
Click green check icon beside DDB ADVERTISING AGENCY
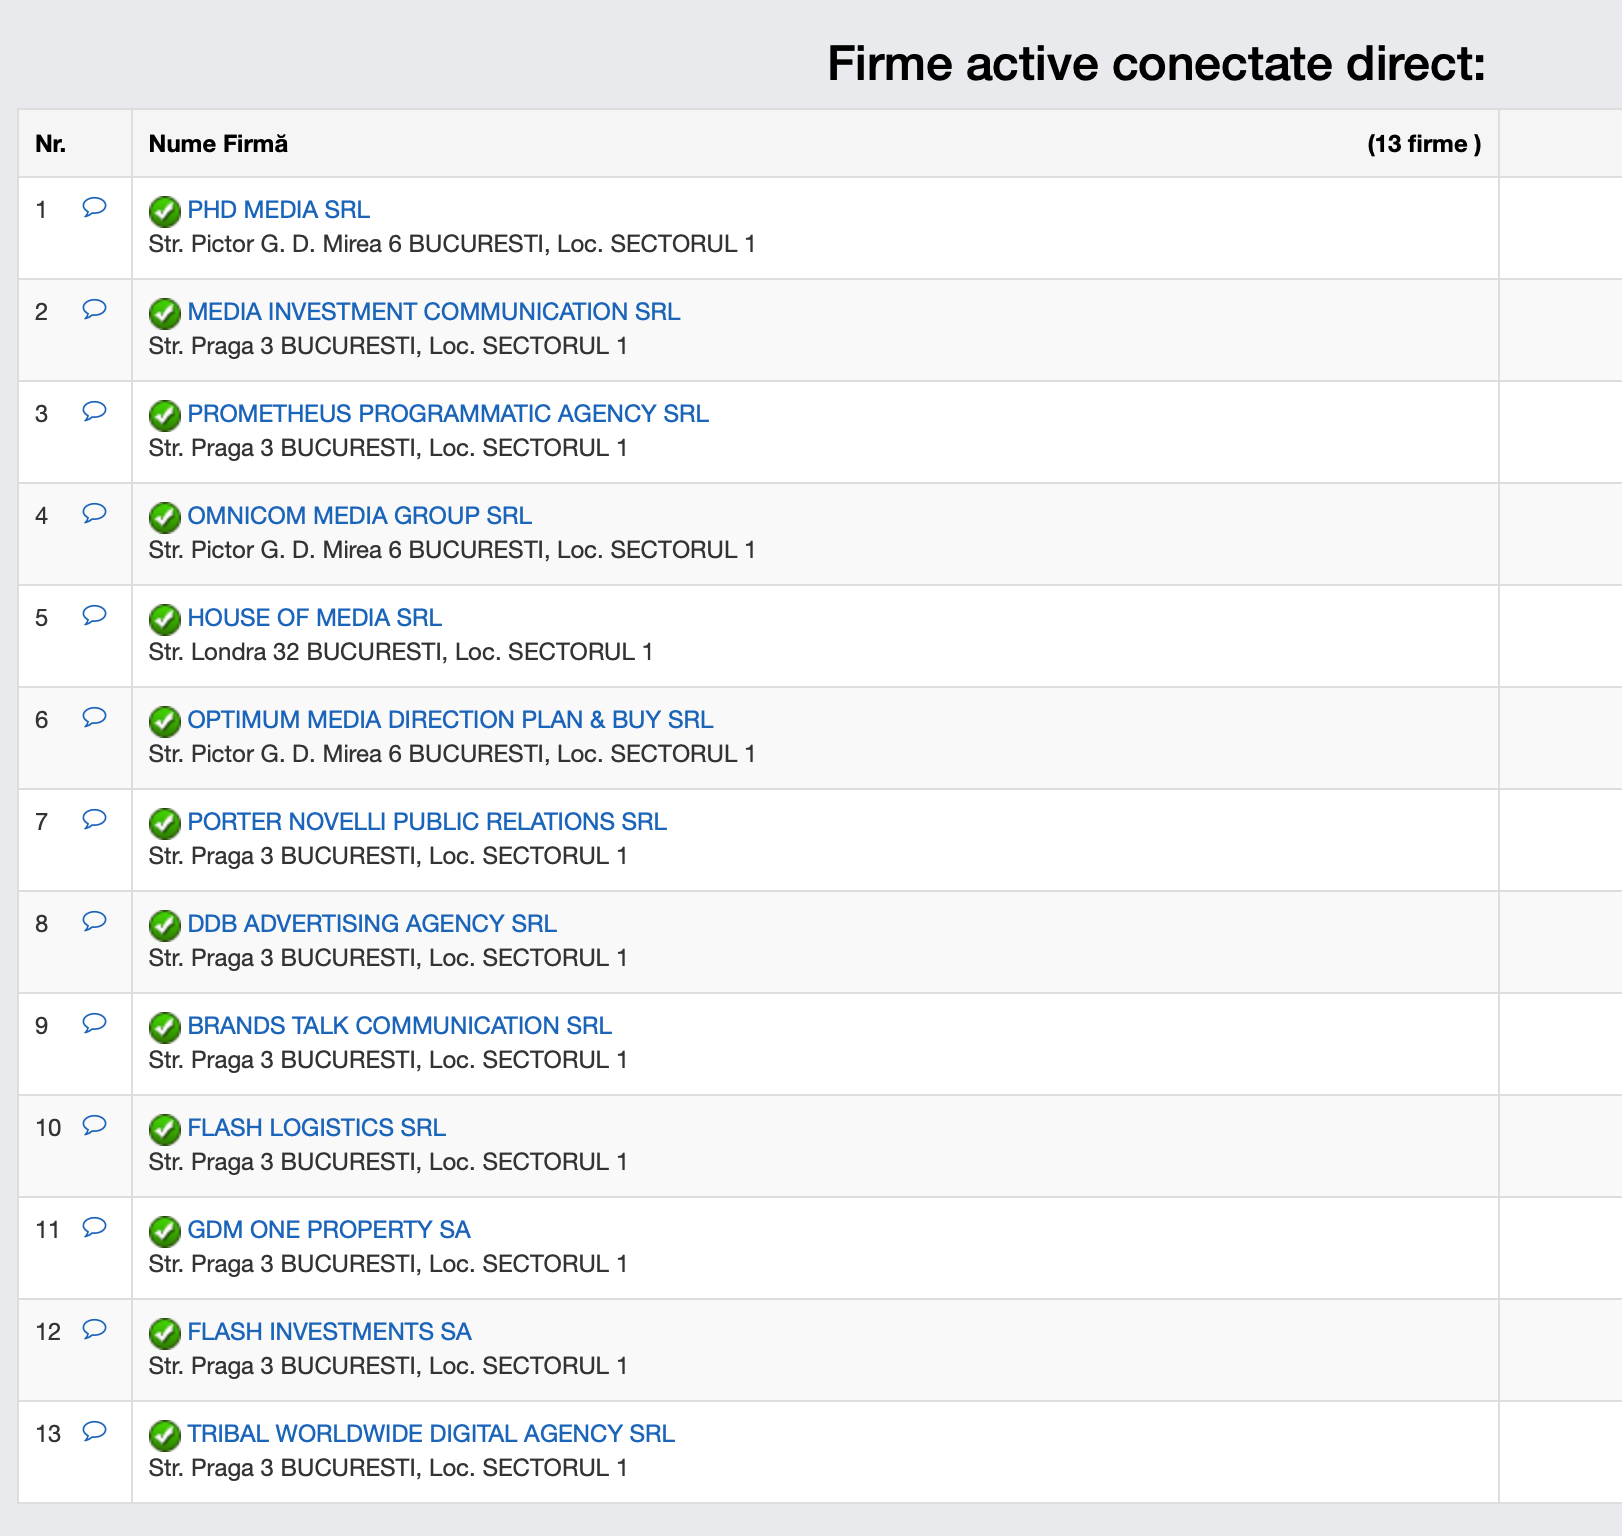coord(165,926)
